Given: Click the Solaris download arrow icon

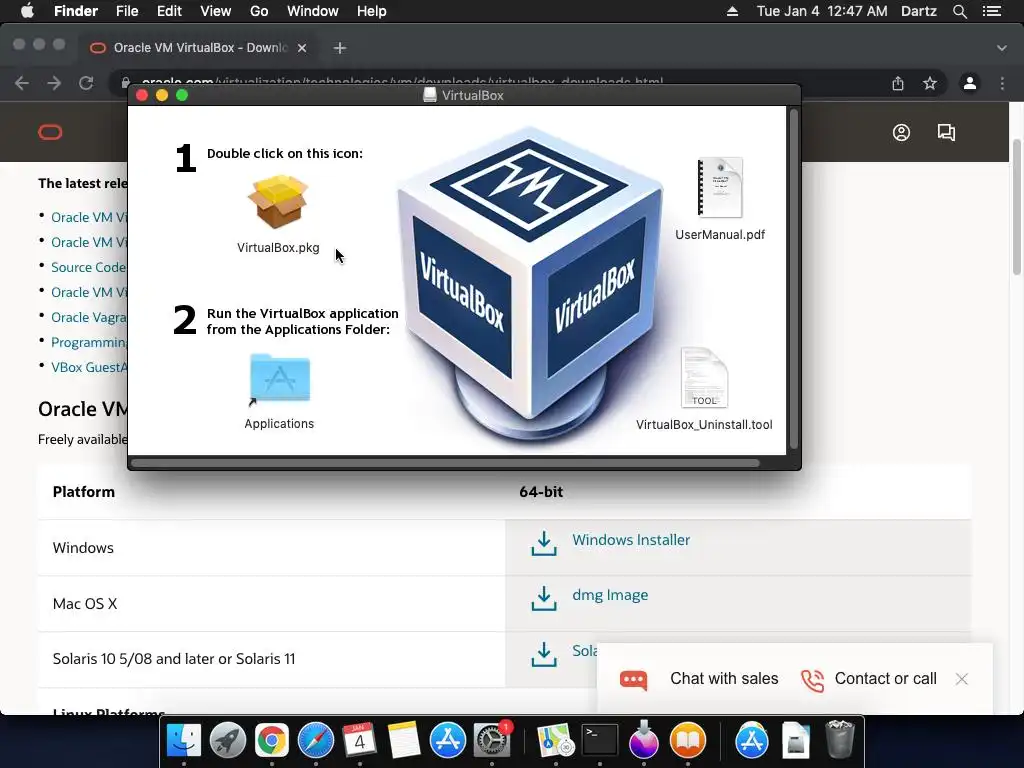Looking at the screenshot, I should click(x=544, y=654).
